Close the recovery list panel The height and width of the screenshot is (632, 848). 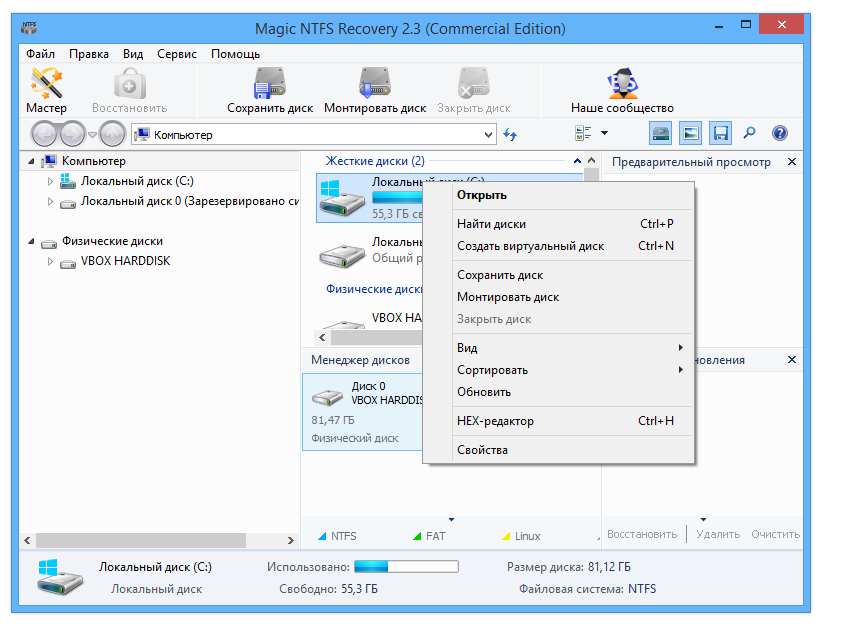792,360
